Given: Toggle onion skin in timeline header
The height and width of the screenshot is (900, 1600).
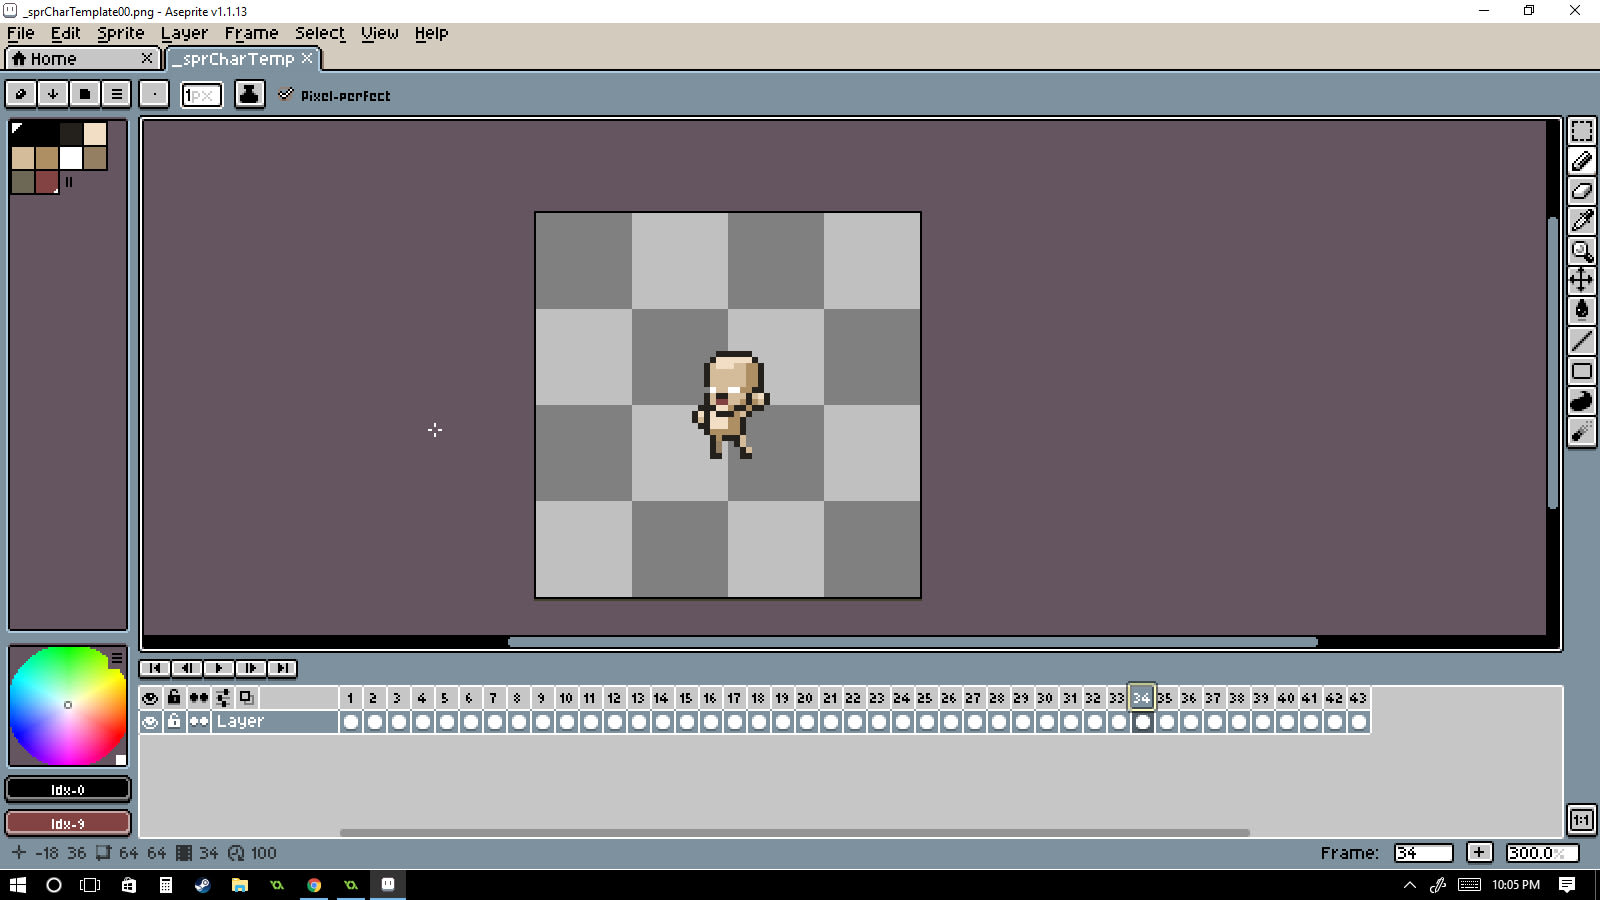Looking at the screenshot, I should 247,698.
